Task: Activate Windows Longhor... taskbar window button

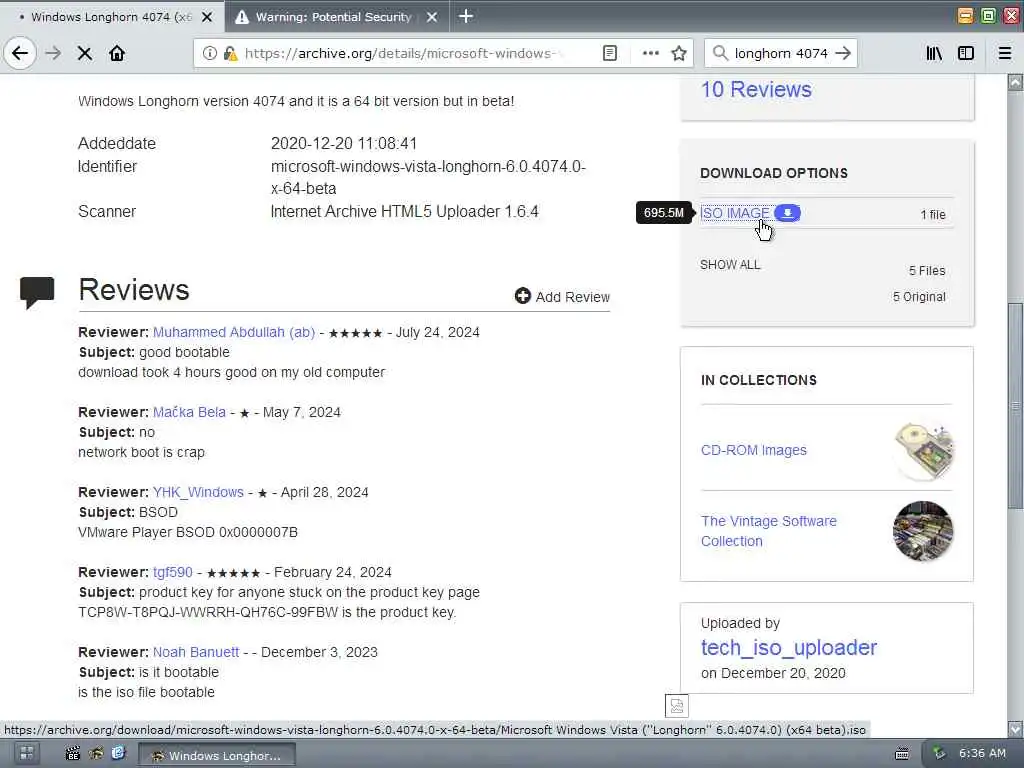Action: tap(217, 755)
